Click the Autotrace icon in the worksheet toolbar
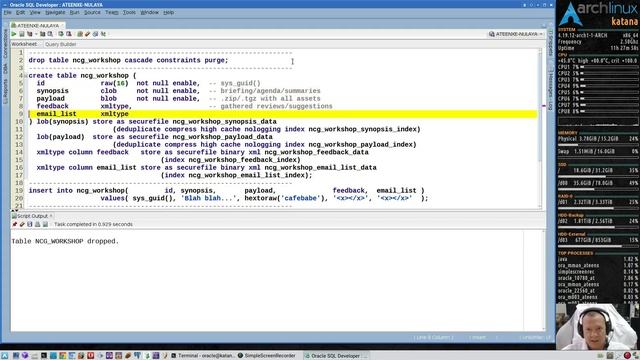 (x=42, y=34)
